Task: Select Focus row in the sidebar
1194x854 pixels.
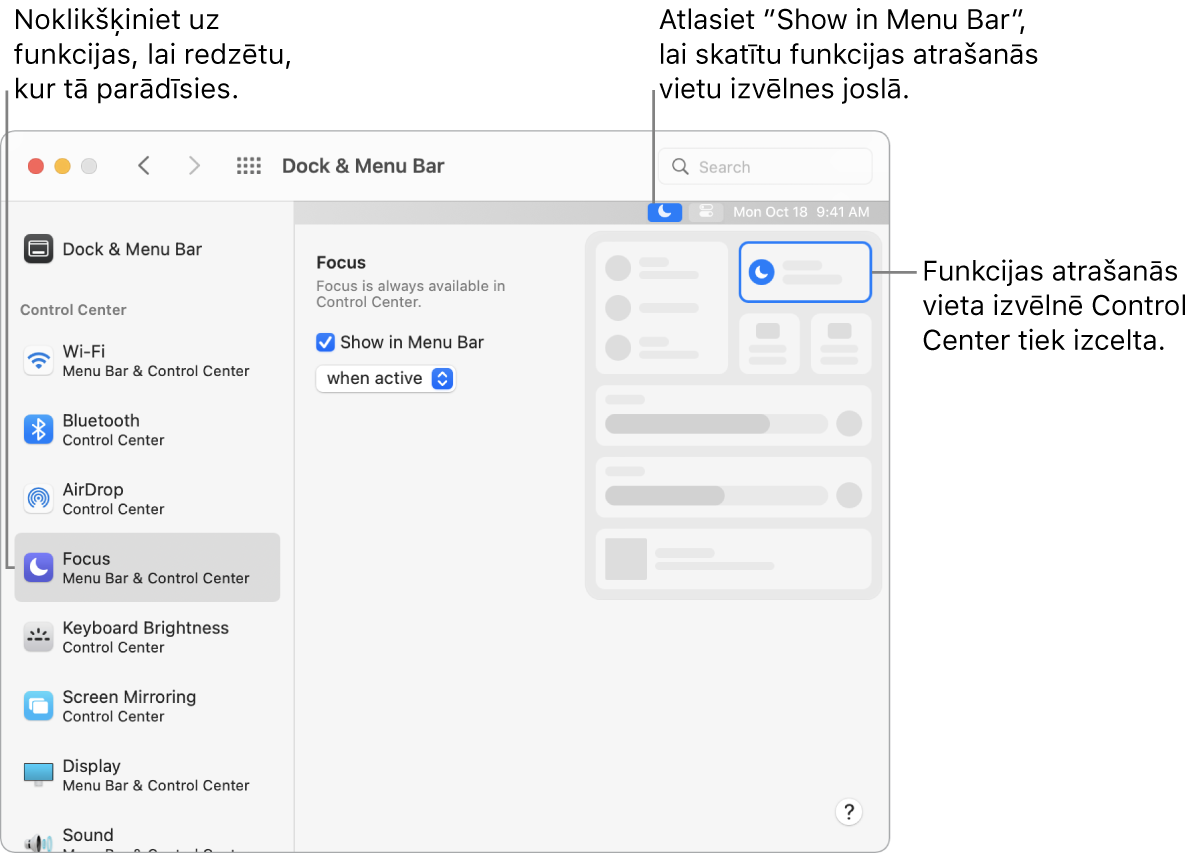Action: click(x=147, y=568)
